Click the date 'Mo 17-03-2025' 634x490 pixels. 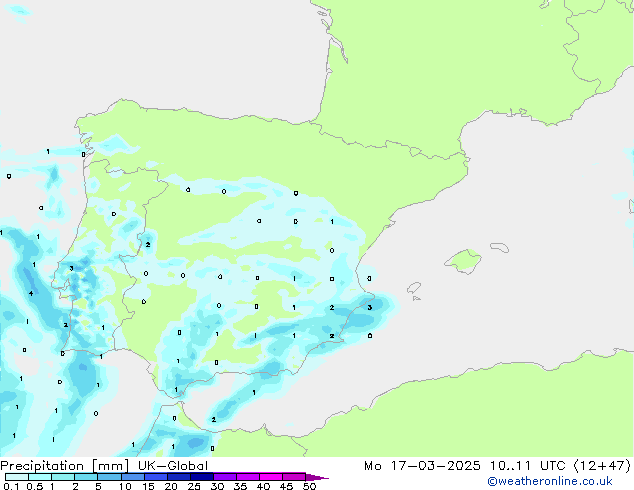tap(422, 466)
